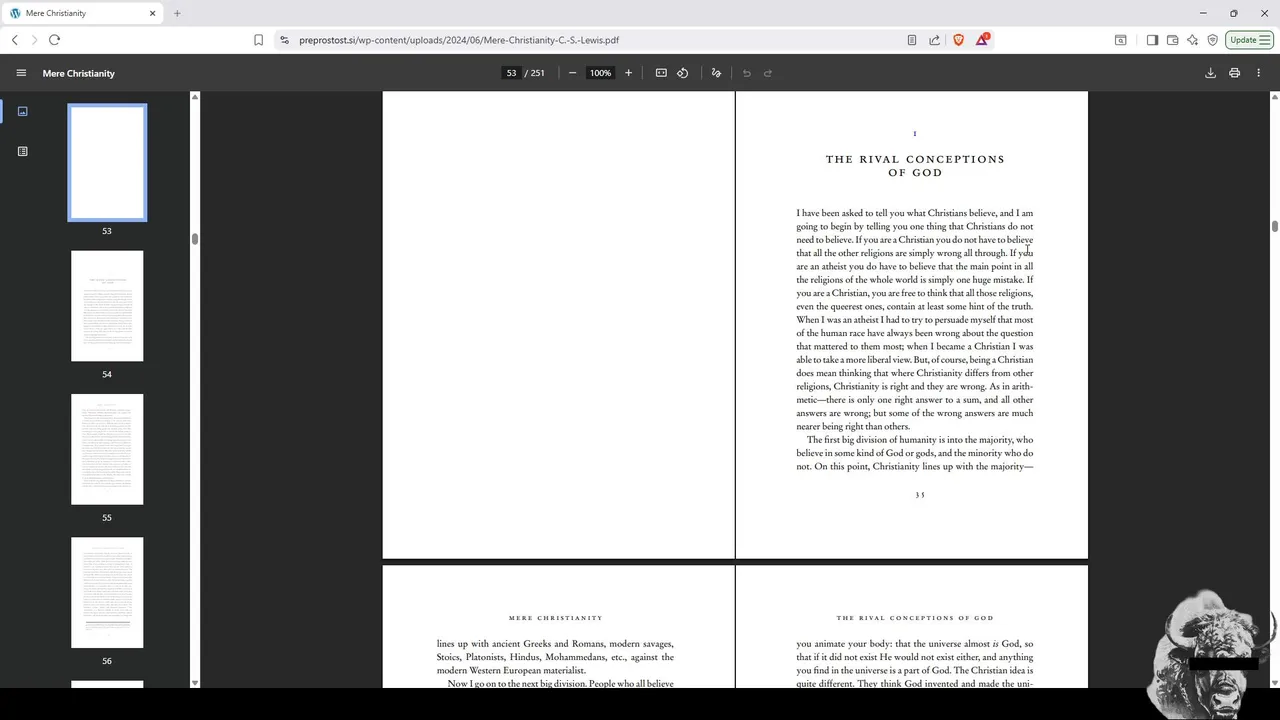
Task: Toggle the browser sidebar panel
Action: 1152,40
